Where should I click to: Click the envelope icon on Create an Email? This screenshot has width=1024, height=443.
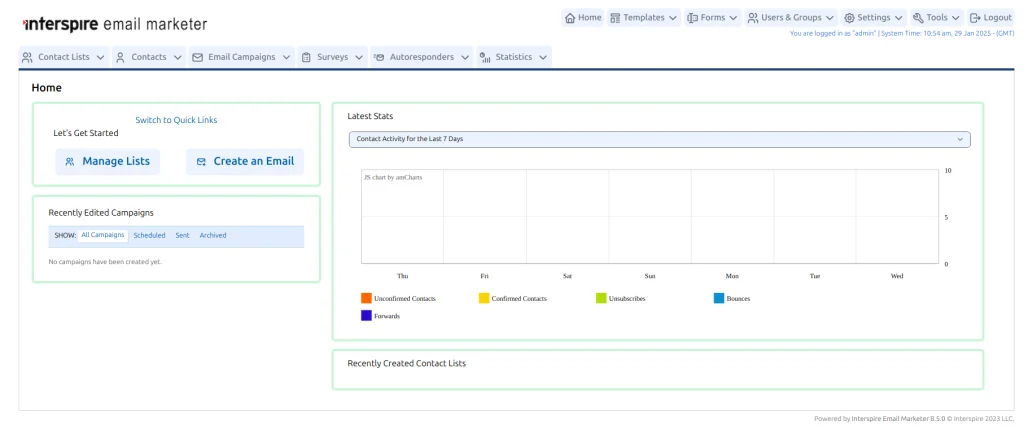click(201, 161)
